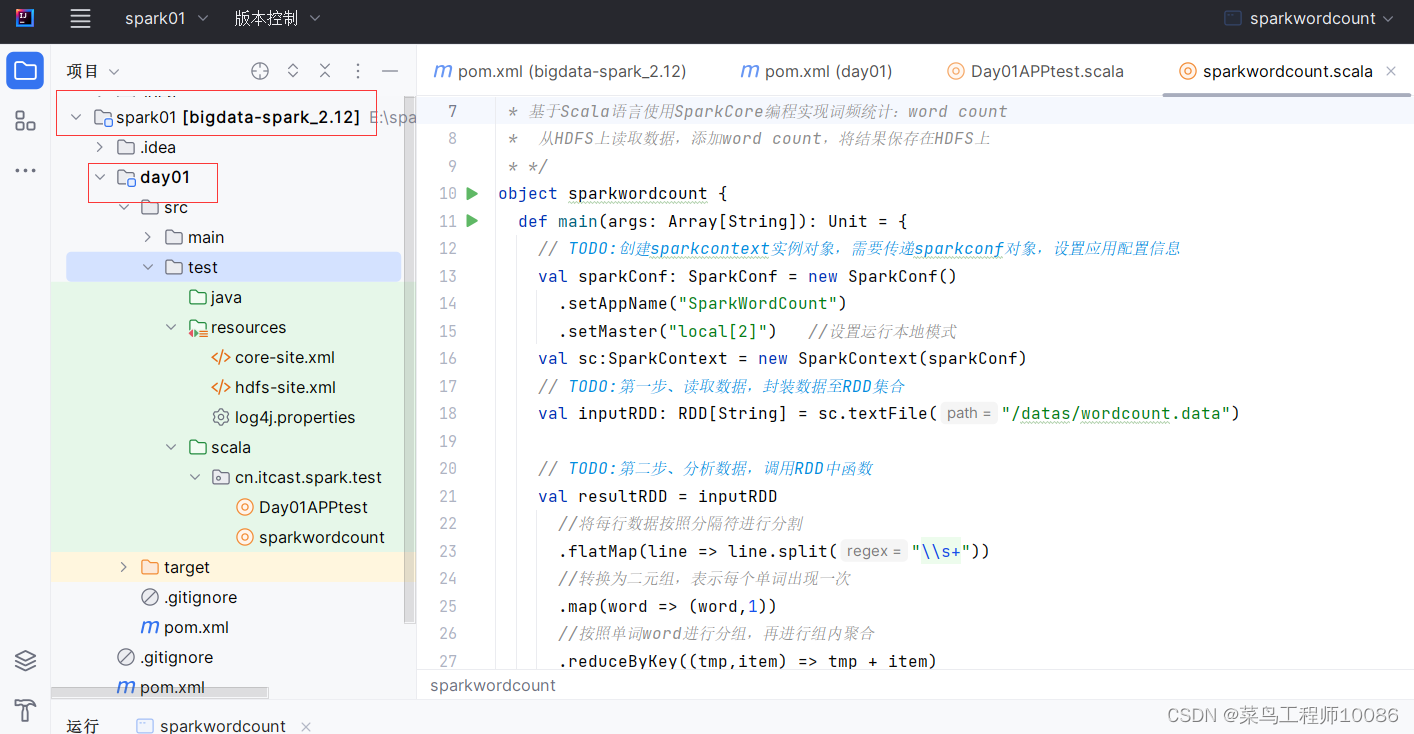The width and height of the screenshot is (1414, 734).
Task: Open the main hamburger menu
Action: point(80,18)
